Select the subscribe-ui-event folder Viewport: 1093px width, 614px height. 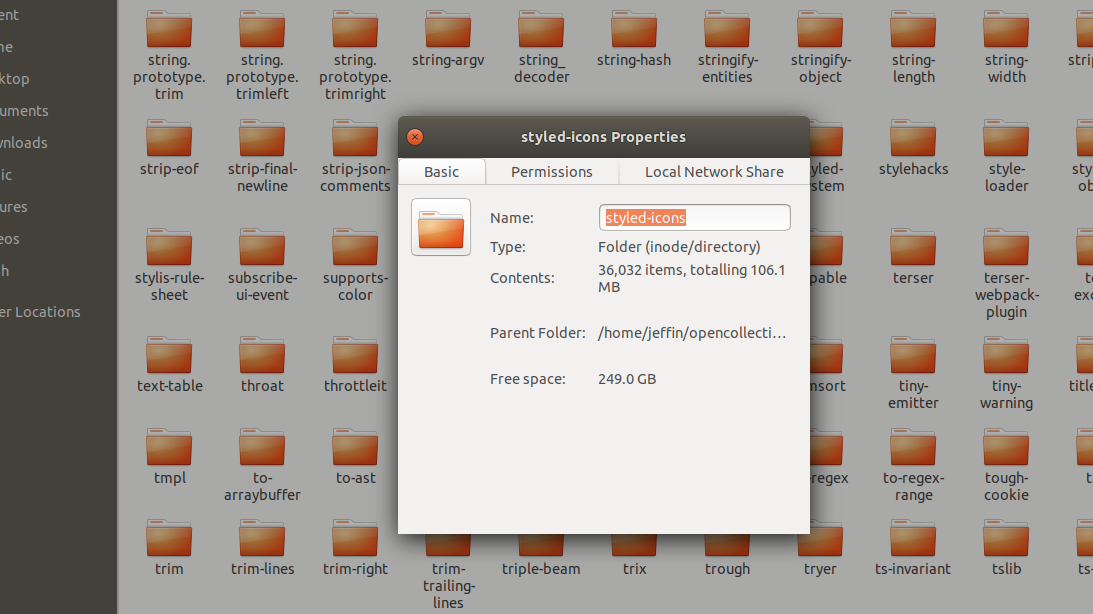tap(262, 265)
